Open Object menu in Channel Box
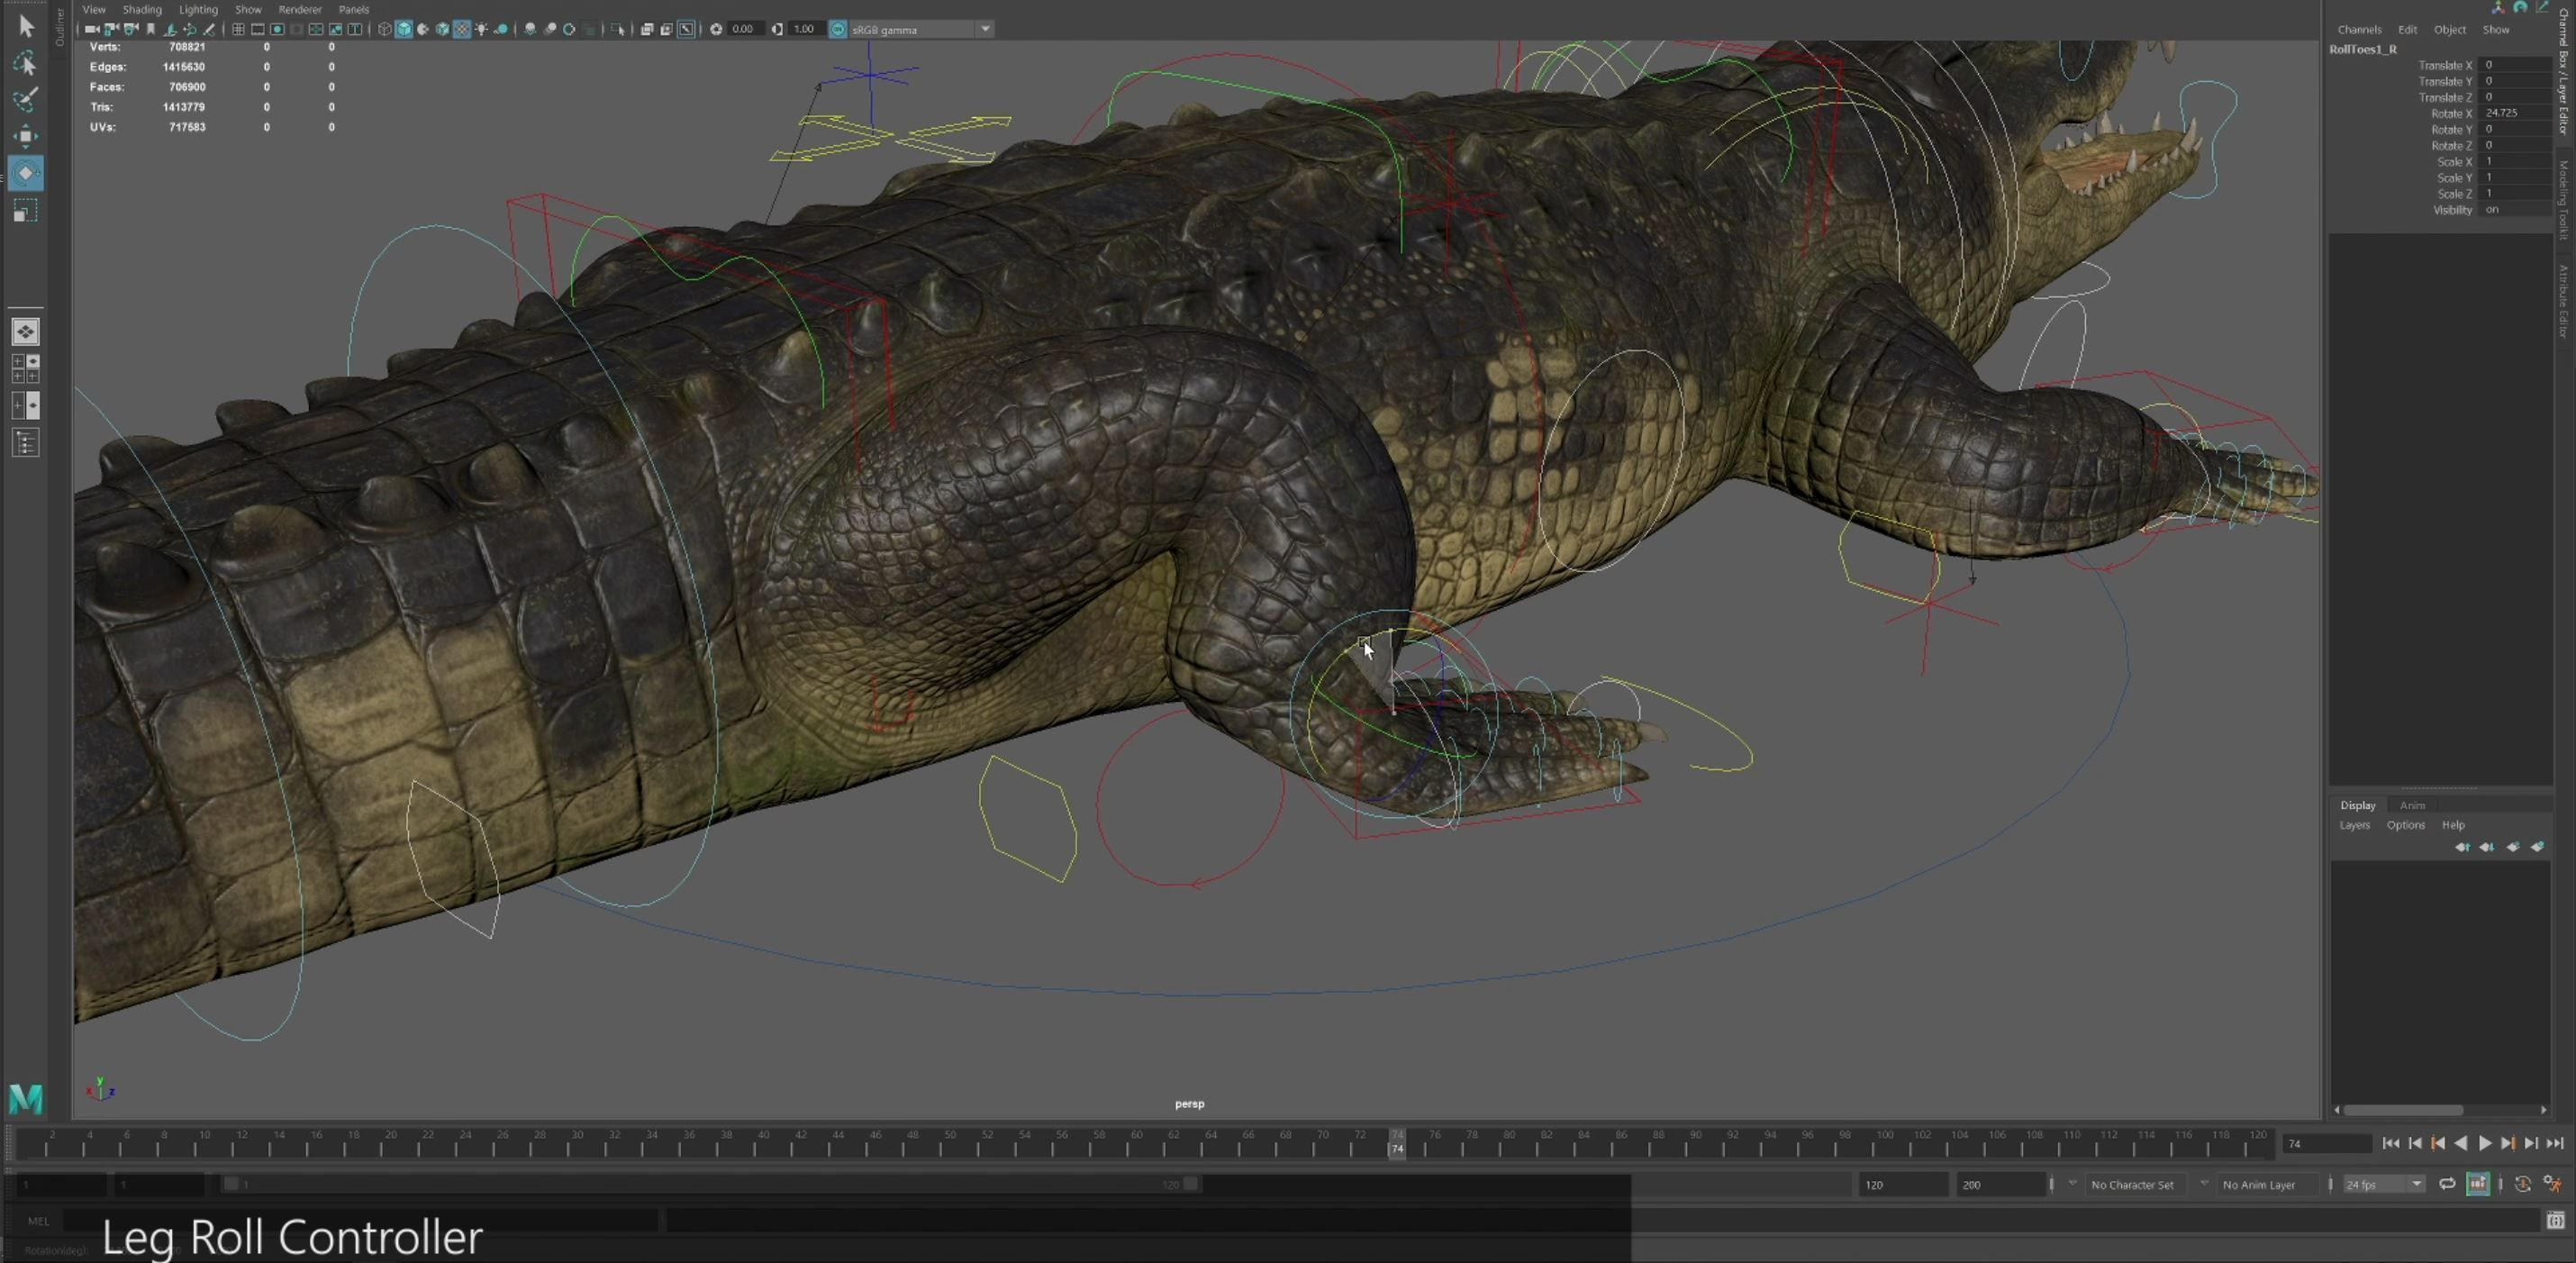2576x1263 pixels. (2449, 29)
